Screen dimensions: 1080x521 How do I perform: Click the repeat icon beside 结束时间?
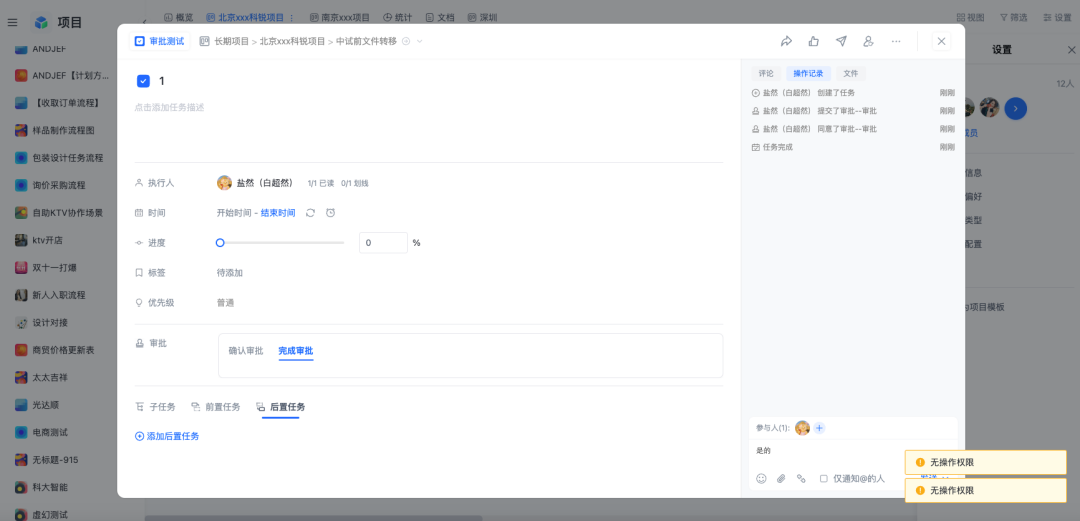click(311, 213)
